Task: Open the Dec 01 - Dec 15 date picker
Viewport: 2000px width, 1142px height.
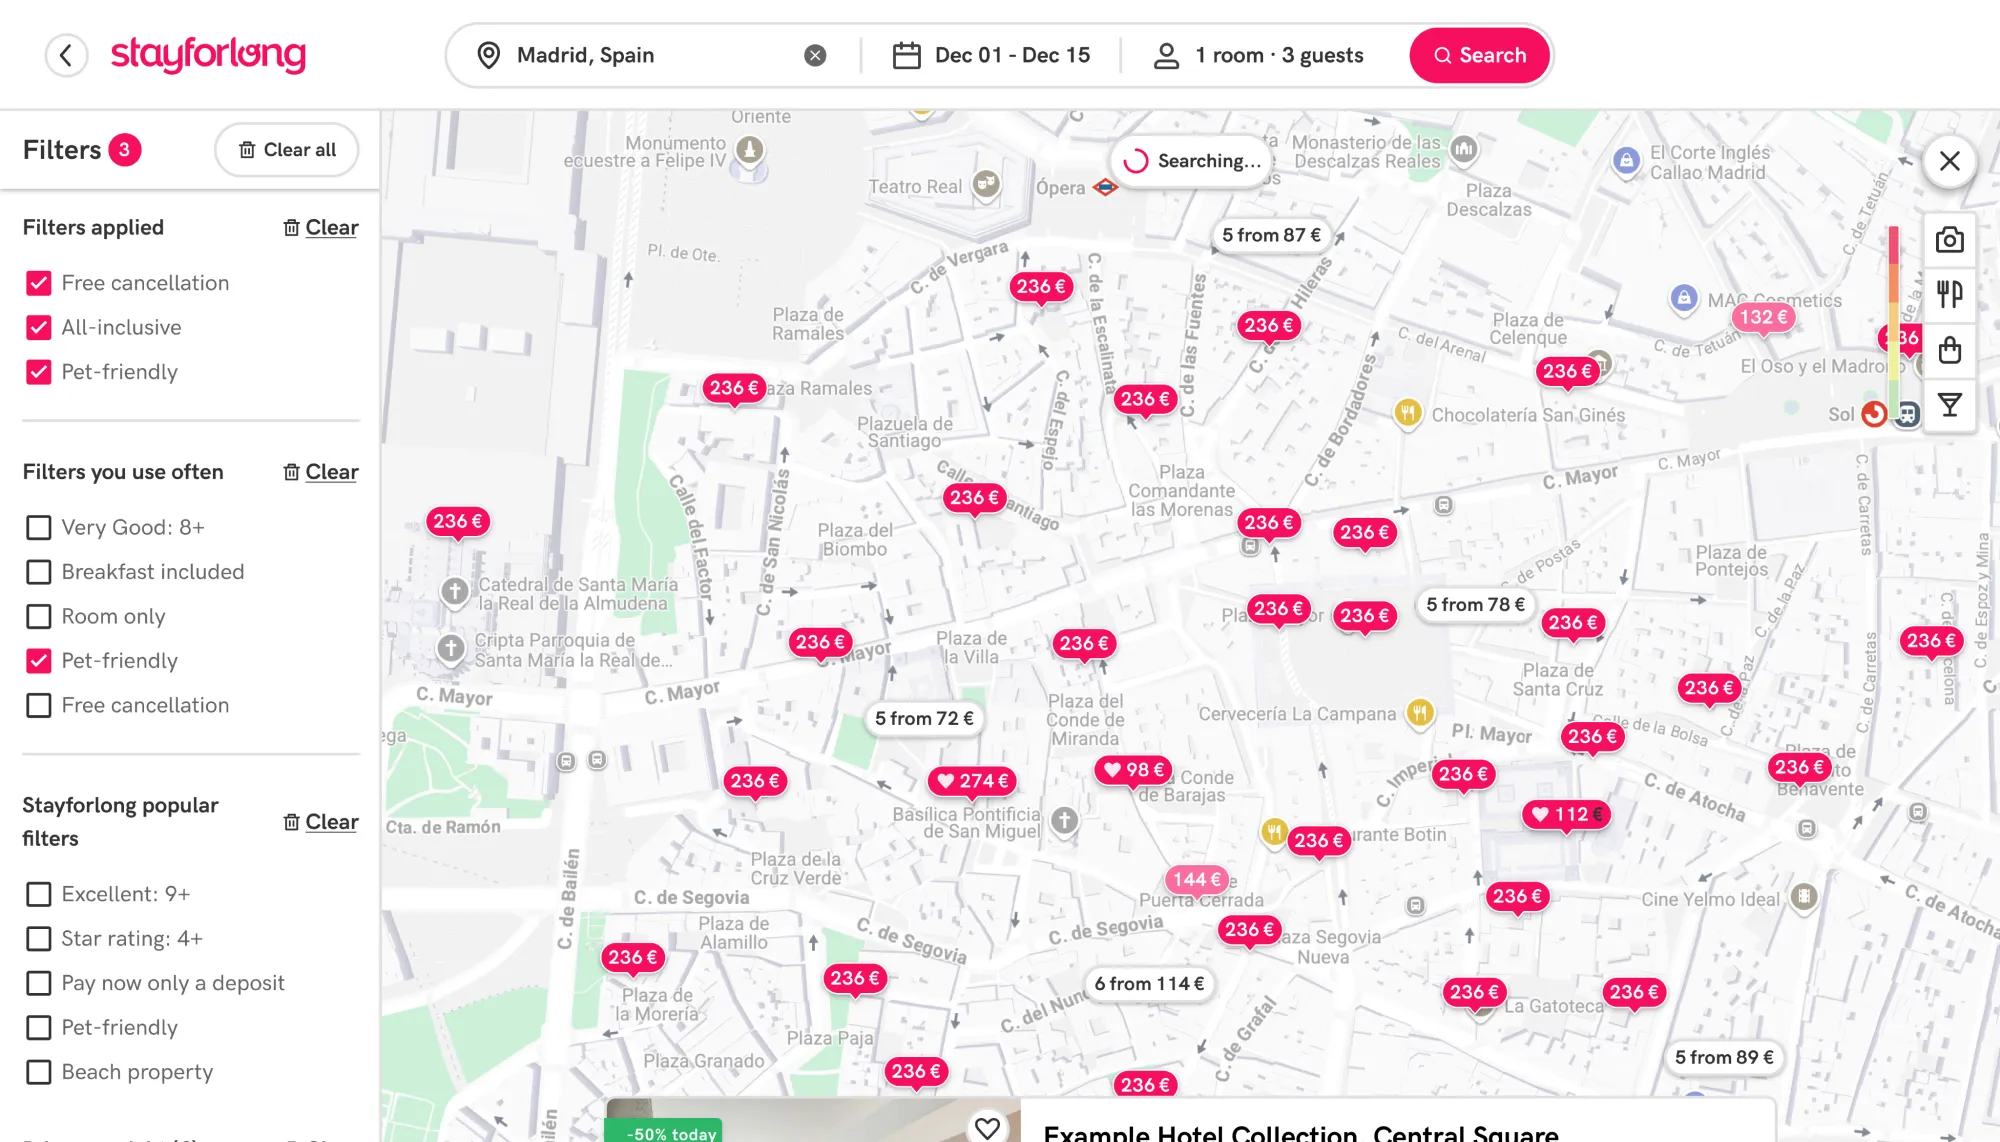Action: click(991, 55)
